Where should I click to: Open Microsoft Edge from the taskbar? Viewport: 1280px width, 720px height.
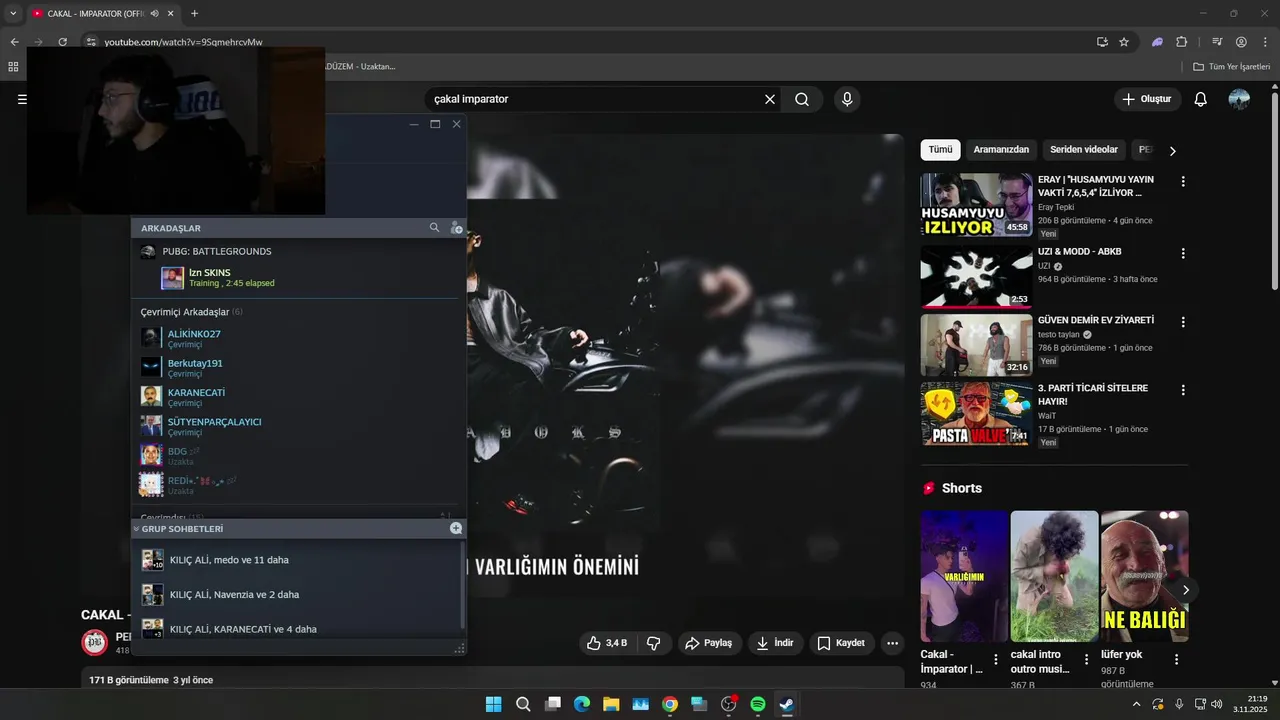(582, 704)
